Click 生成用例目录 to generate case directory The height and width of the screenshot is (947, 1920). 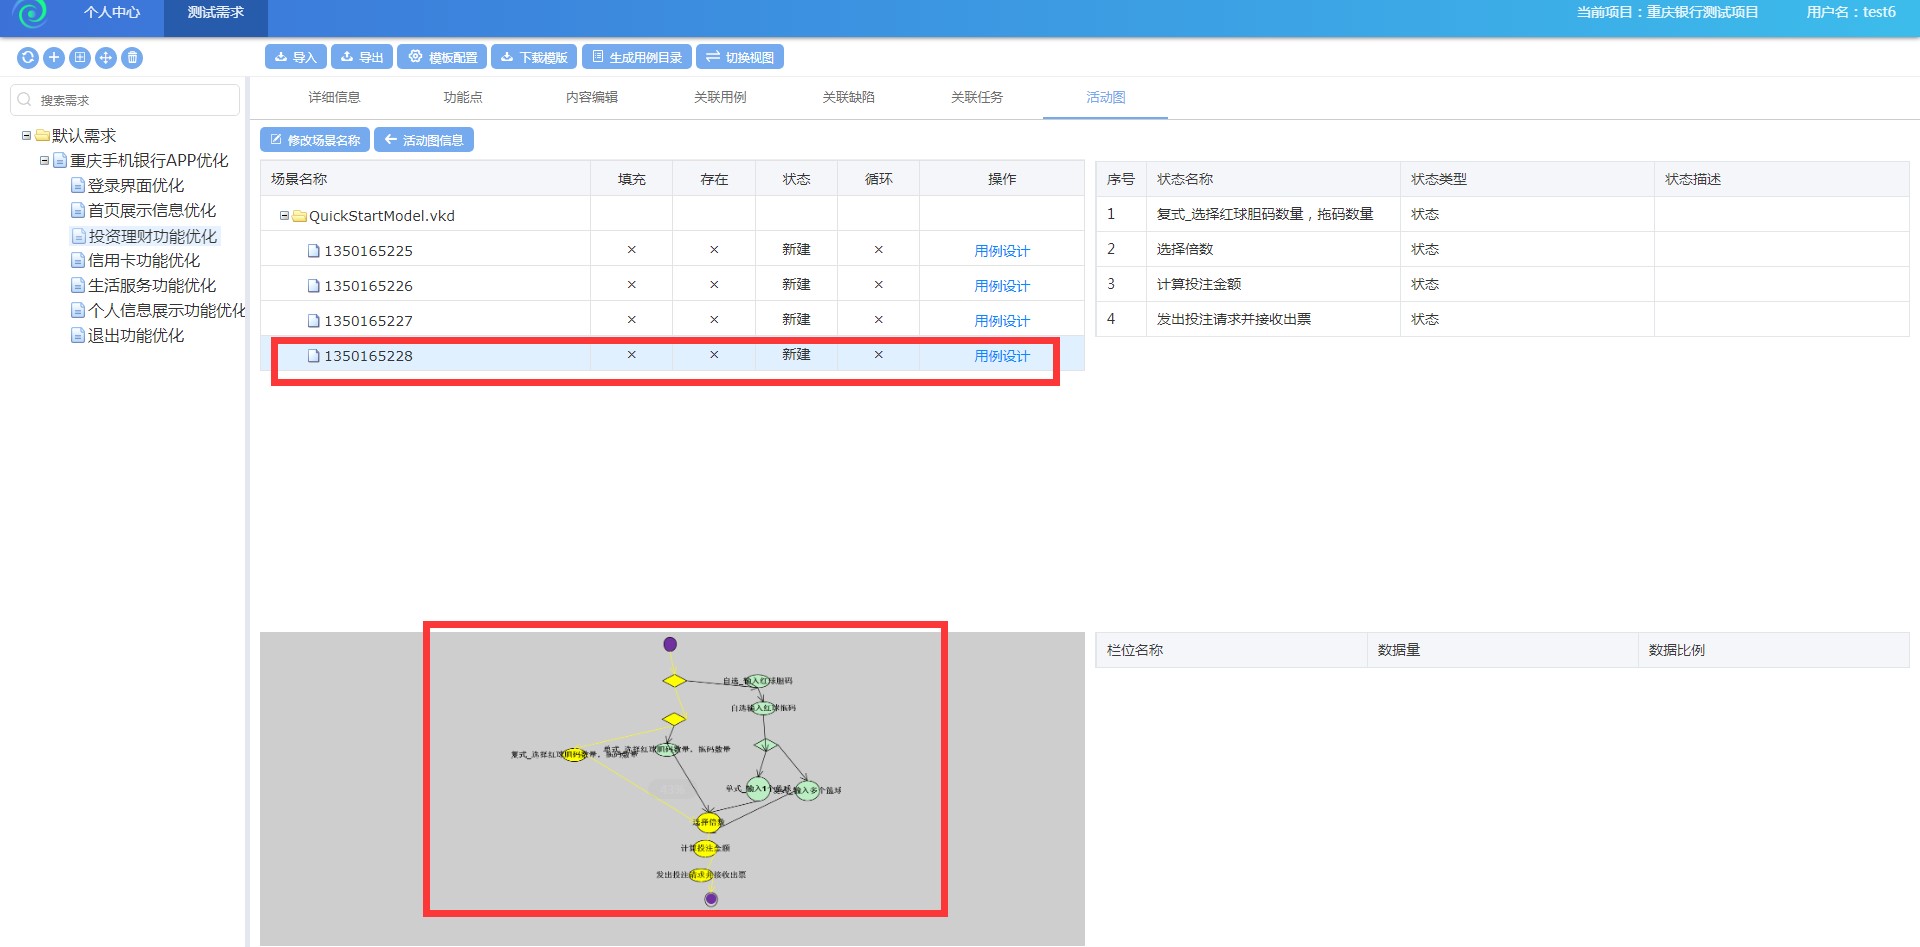point(637,57)
